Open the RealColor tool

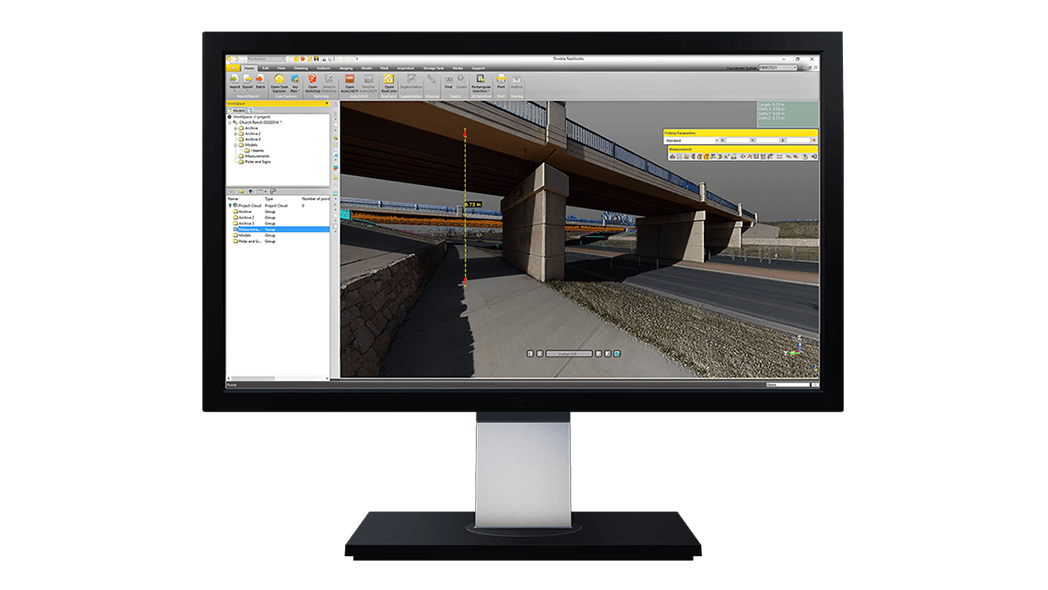(388, 80)
